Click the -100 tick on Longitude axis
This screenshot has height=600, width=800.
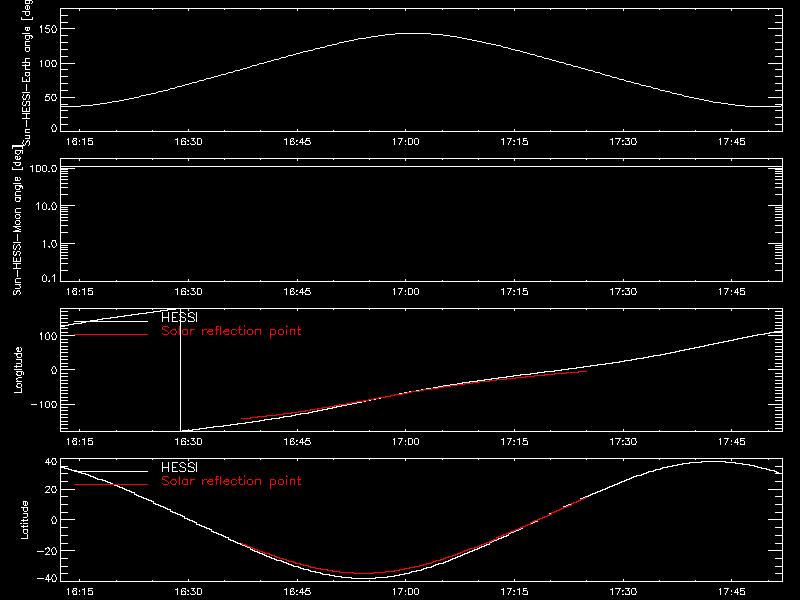point(44,404)
